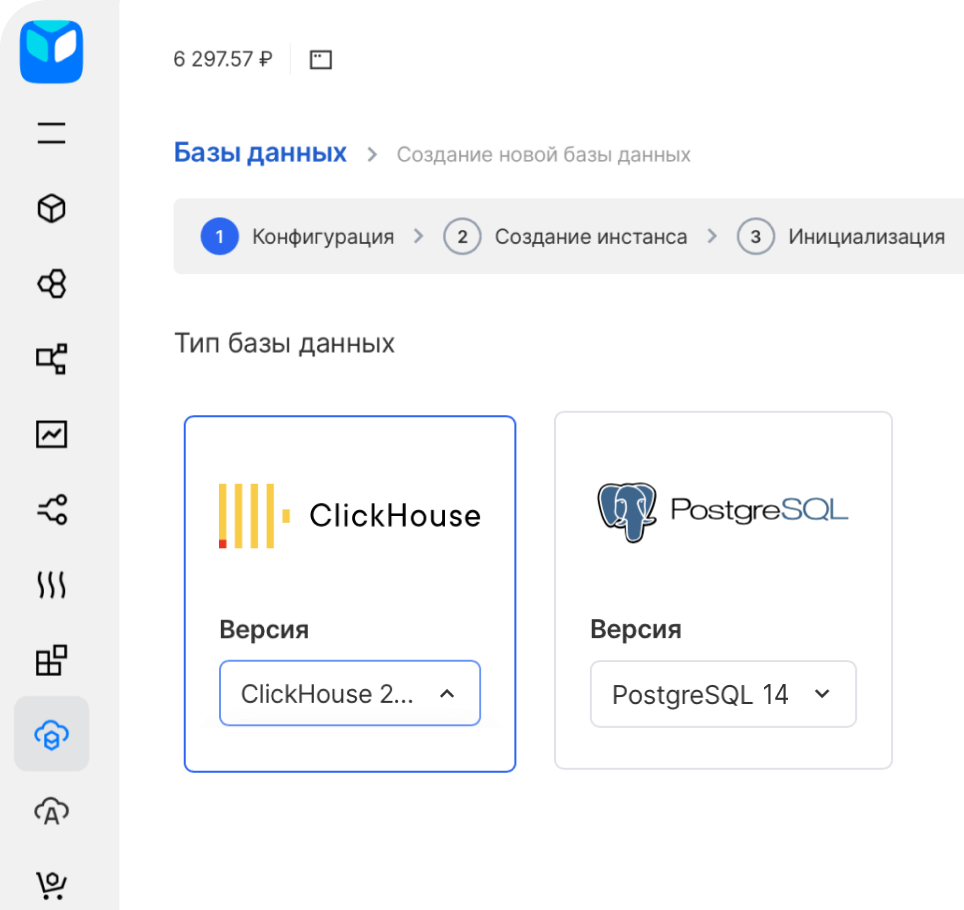
Task: Collapse the ClickHouse version dropdown
Action: (350, 694)
